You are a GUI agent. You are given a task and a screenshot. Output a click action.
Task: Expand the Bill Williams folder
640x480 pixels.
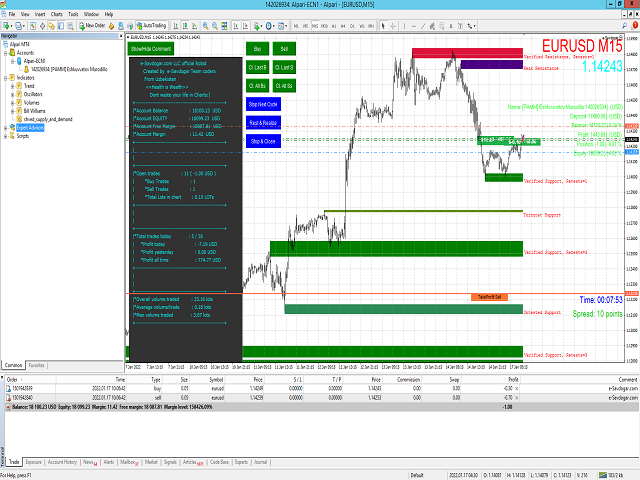[13, 111]
